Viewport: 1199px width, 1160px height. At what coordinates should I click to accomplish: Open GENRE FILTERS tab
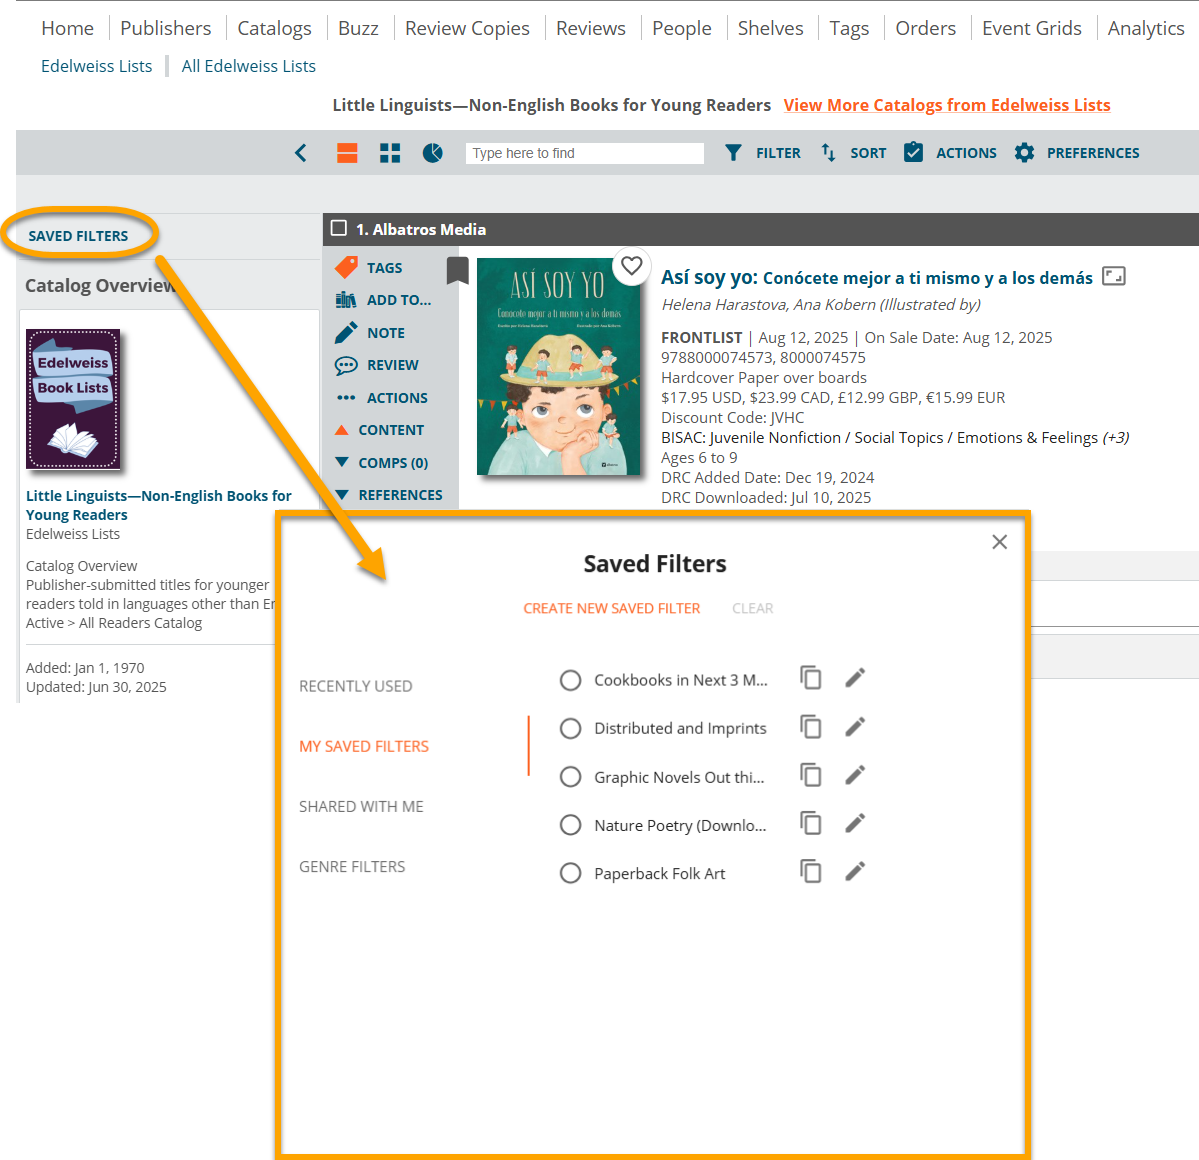(352, 866)
